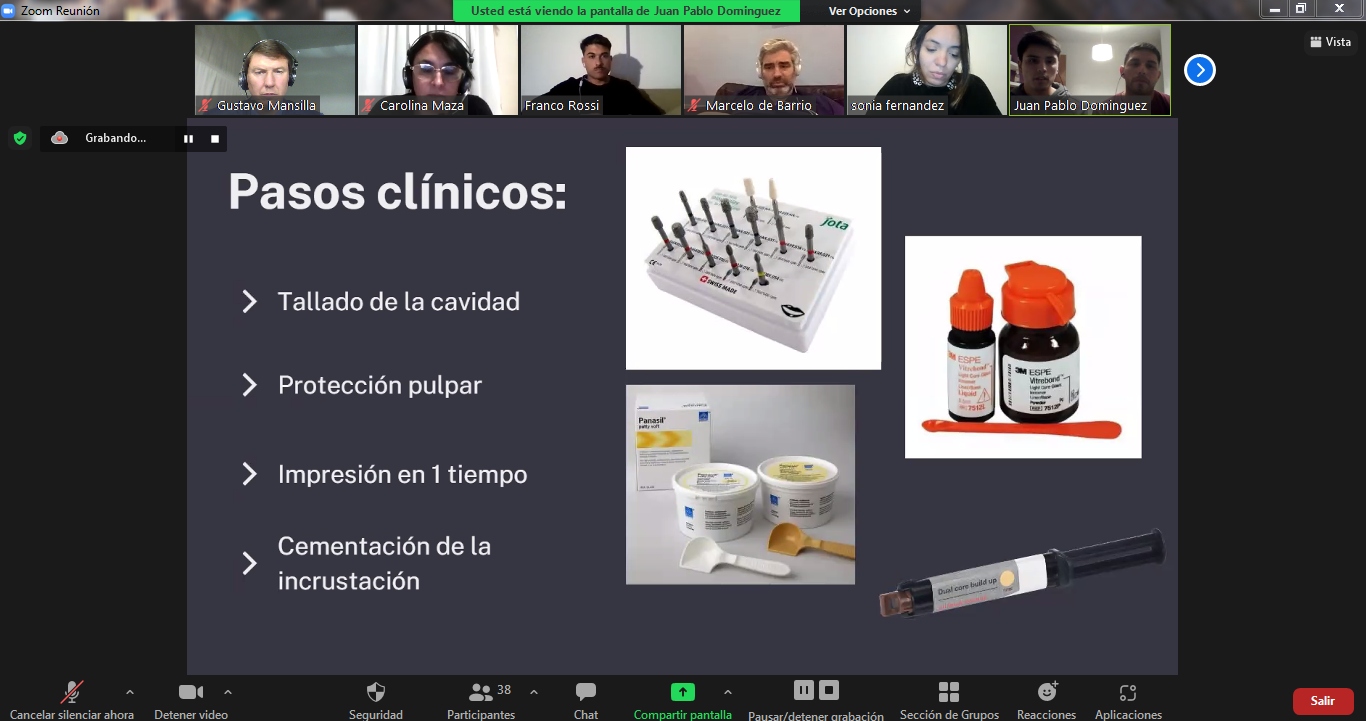Select Juan Pablo Dominguez's video thumbnail
This screenshot has height=721, width=1366.
(1089, 70)
